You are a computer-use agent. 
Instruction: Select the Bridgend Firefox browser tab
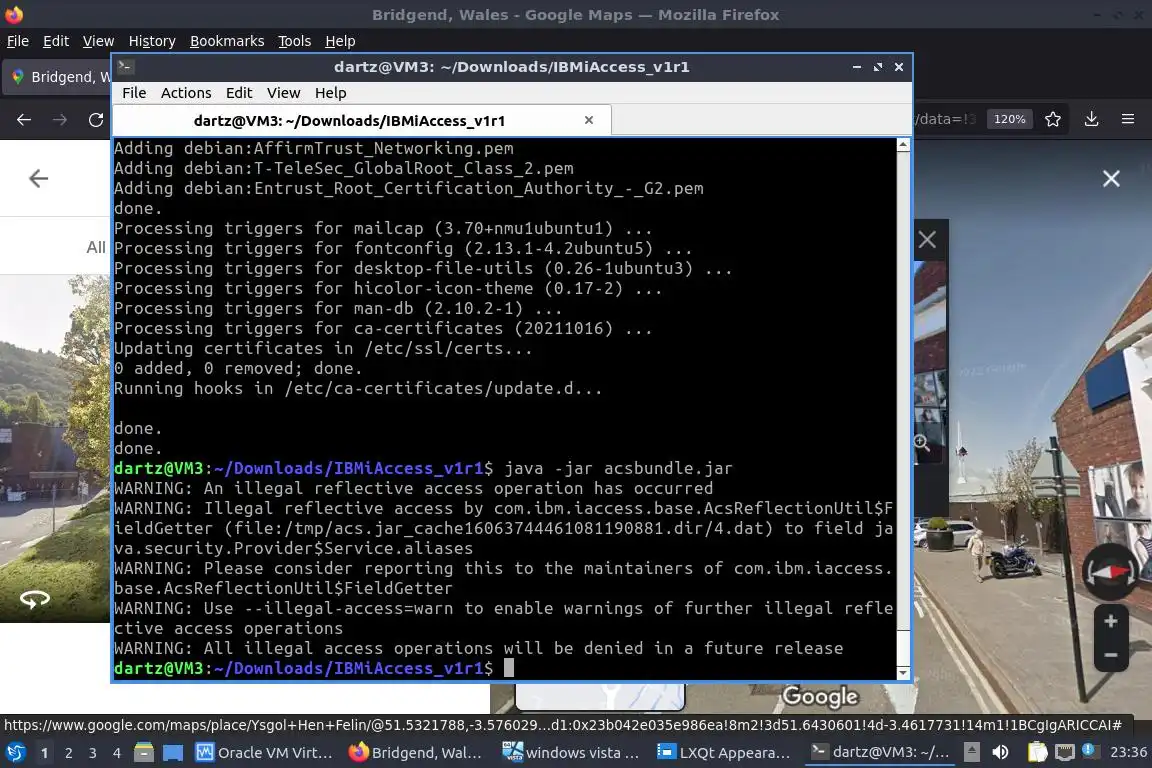coord(59,77)
